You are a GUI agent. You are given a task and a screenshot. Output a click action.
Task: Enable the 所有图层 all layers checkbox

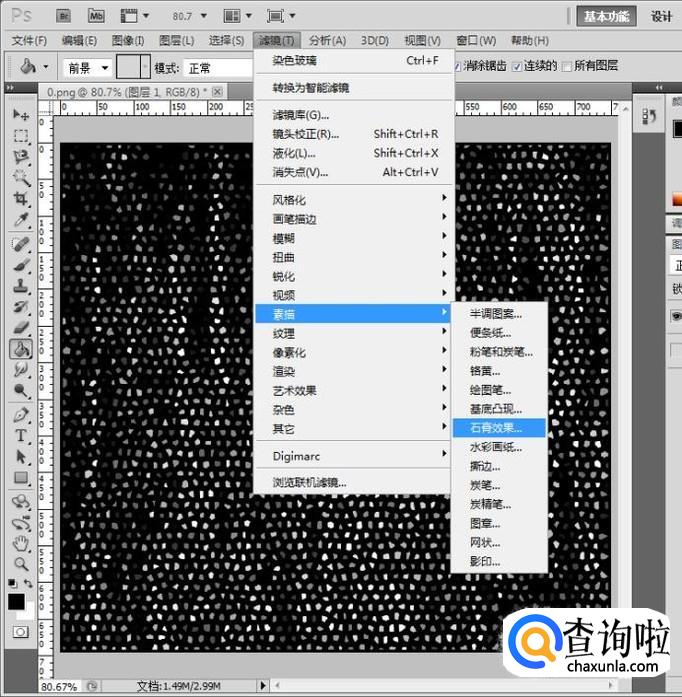click(x=568, y=66)
